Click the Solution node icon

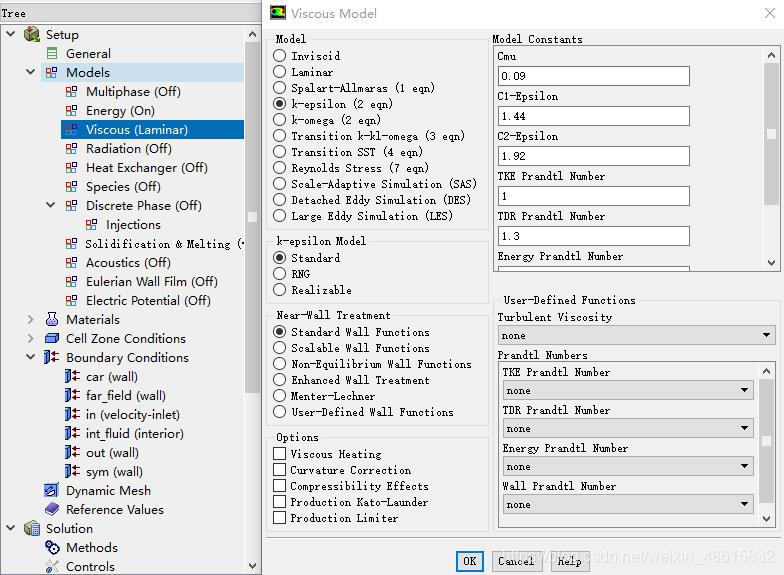click(32, 528)
